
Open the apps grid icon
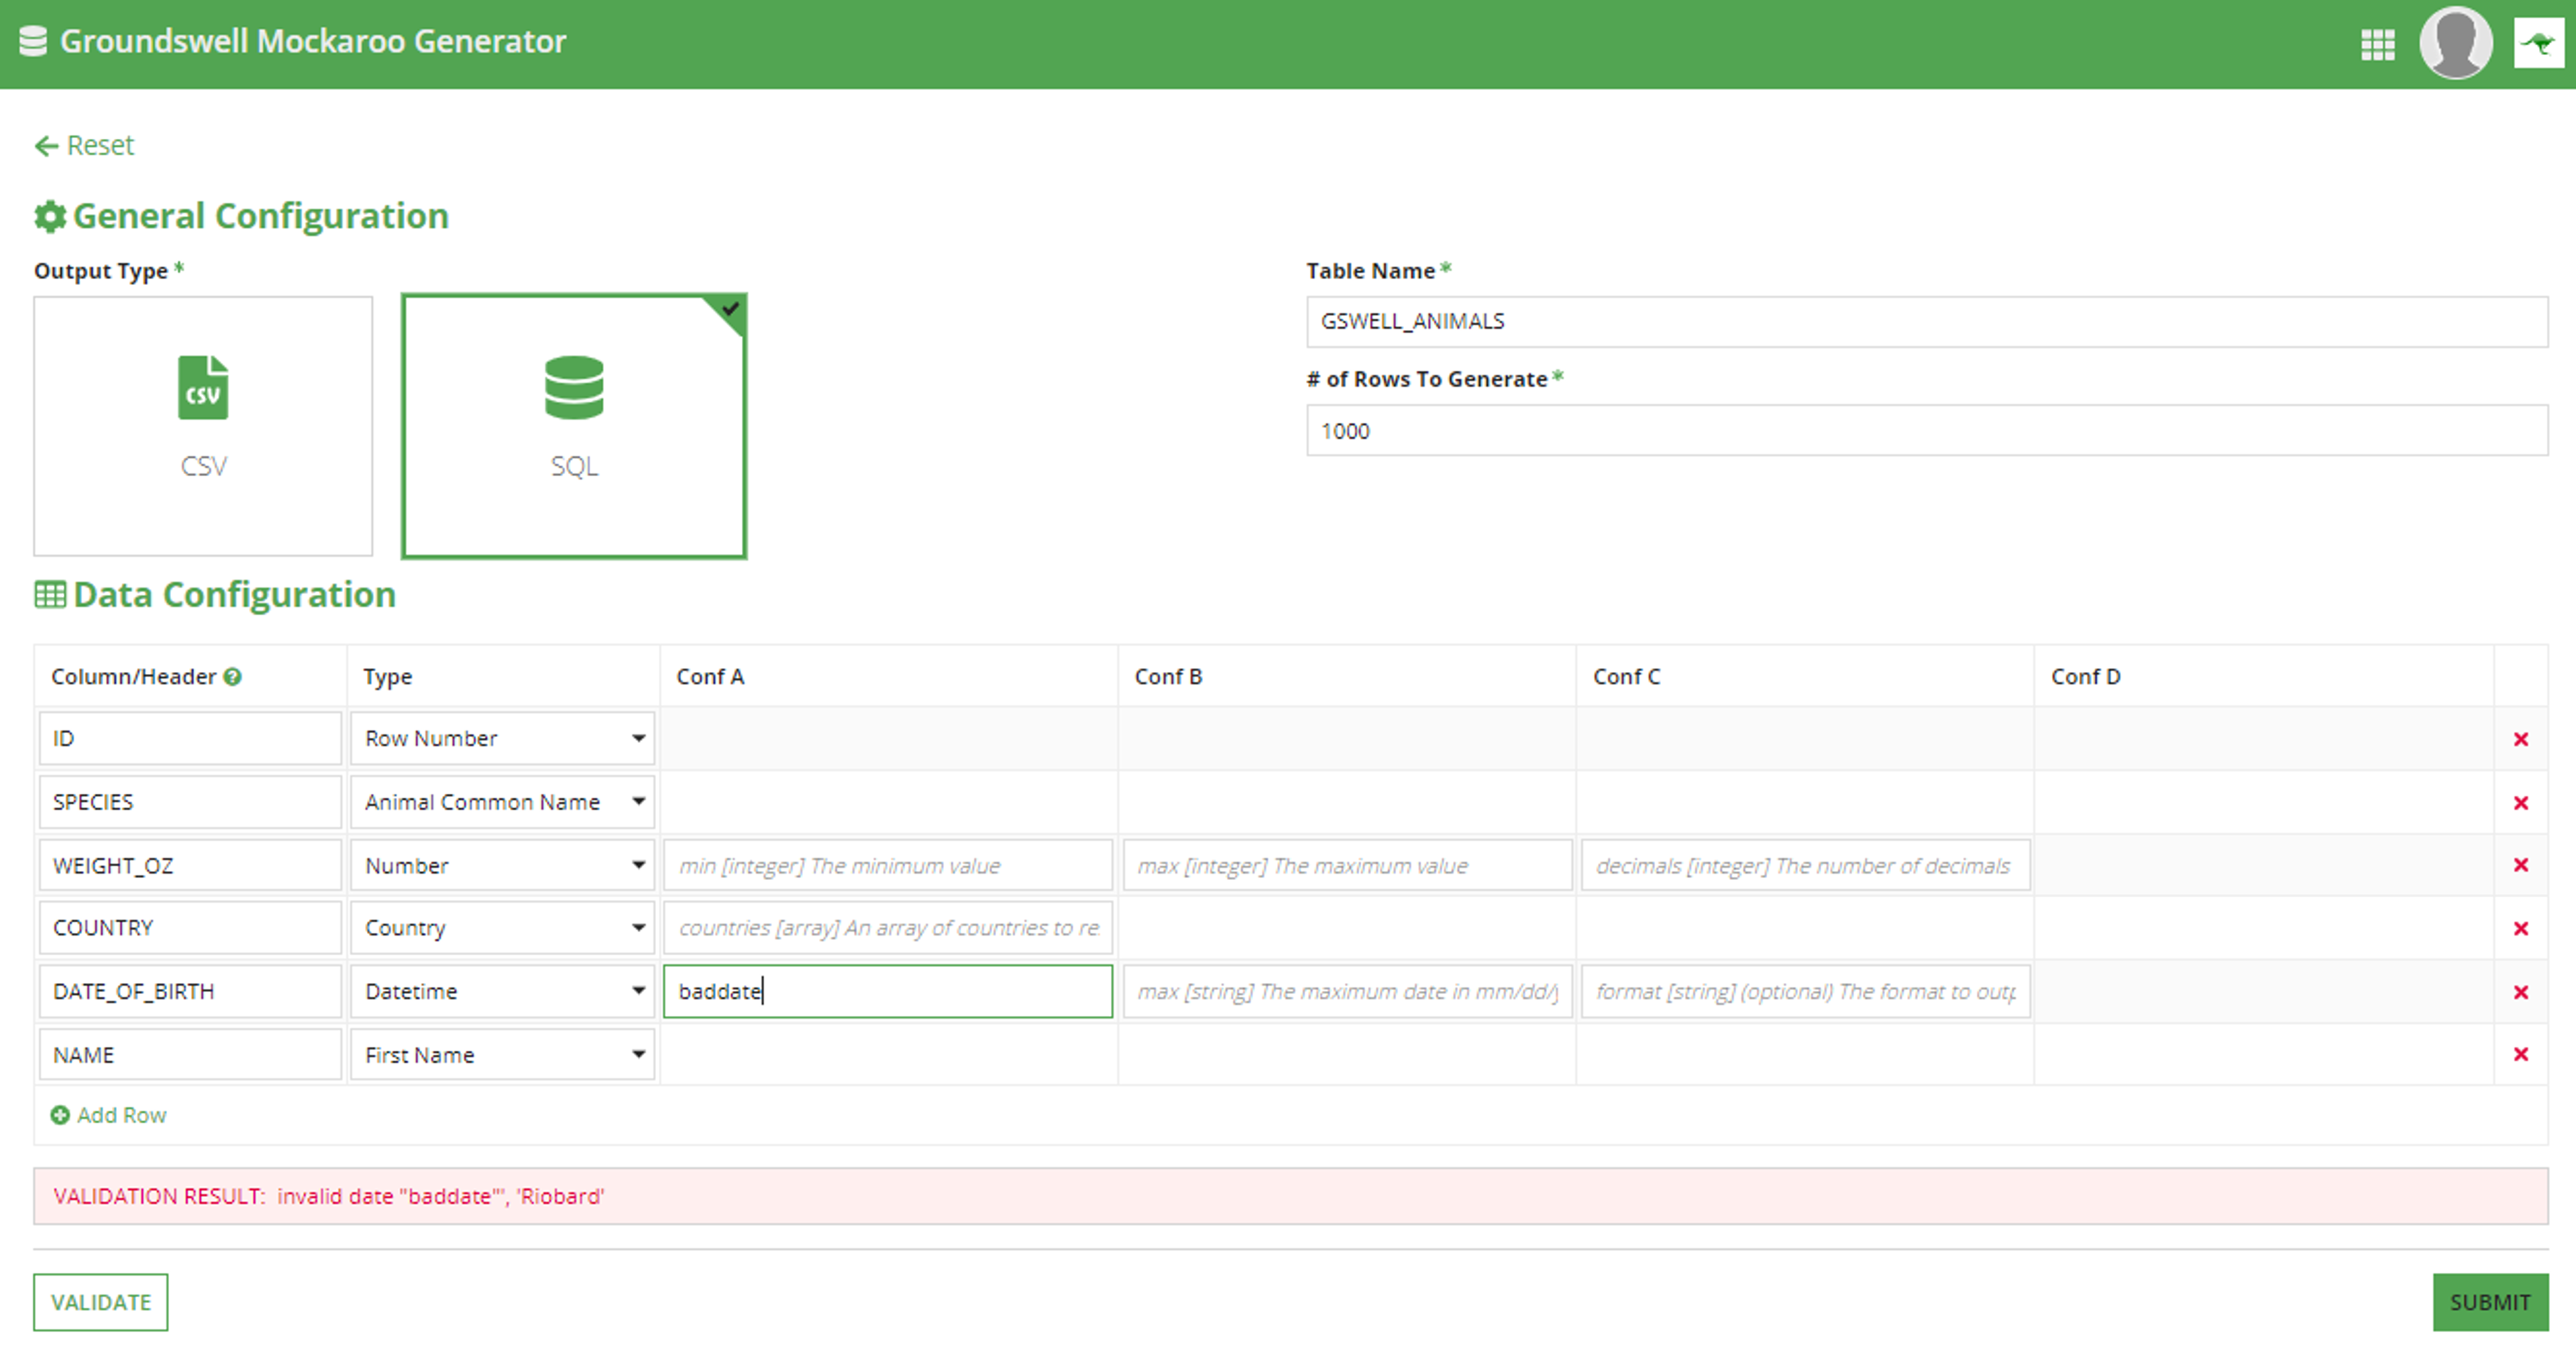2377,44
